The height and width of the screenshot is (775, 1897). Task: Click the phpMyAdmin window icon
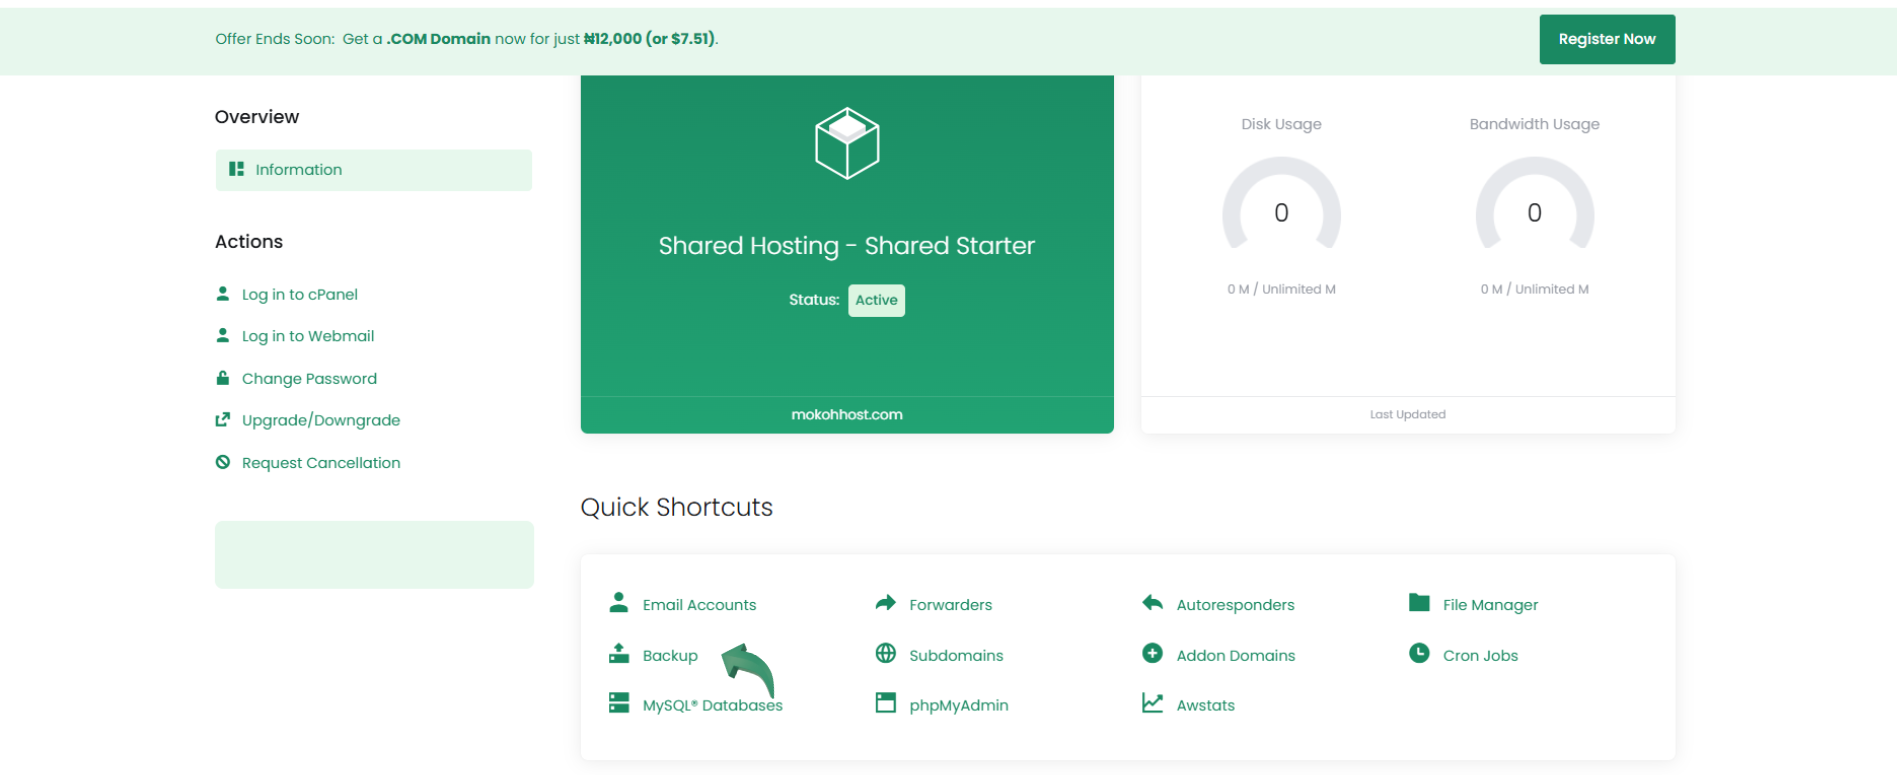[885, 703]
